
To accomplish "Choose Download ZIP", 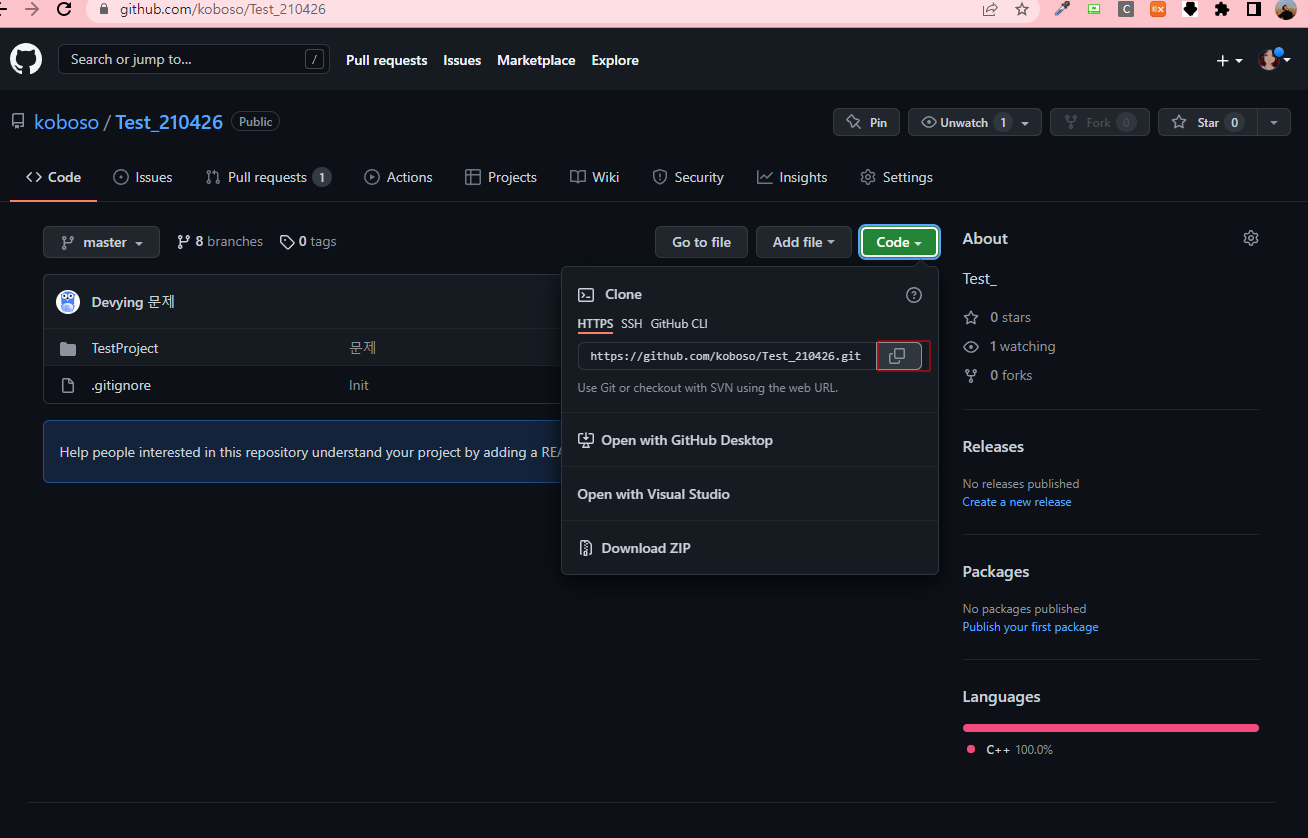I will (750, 548).
